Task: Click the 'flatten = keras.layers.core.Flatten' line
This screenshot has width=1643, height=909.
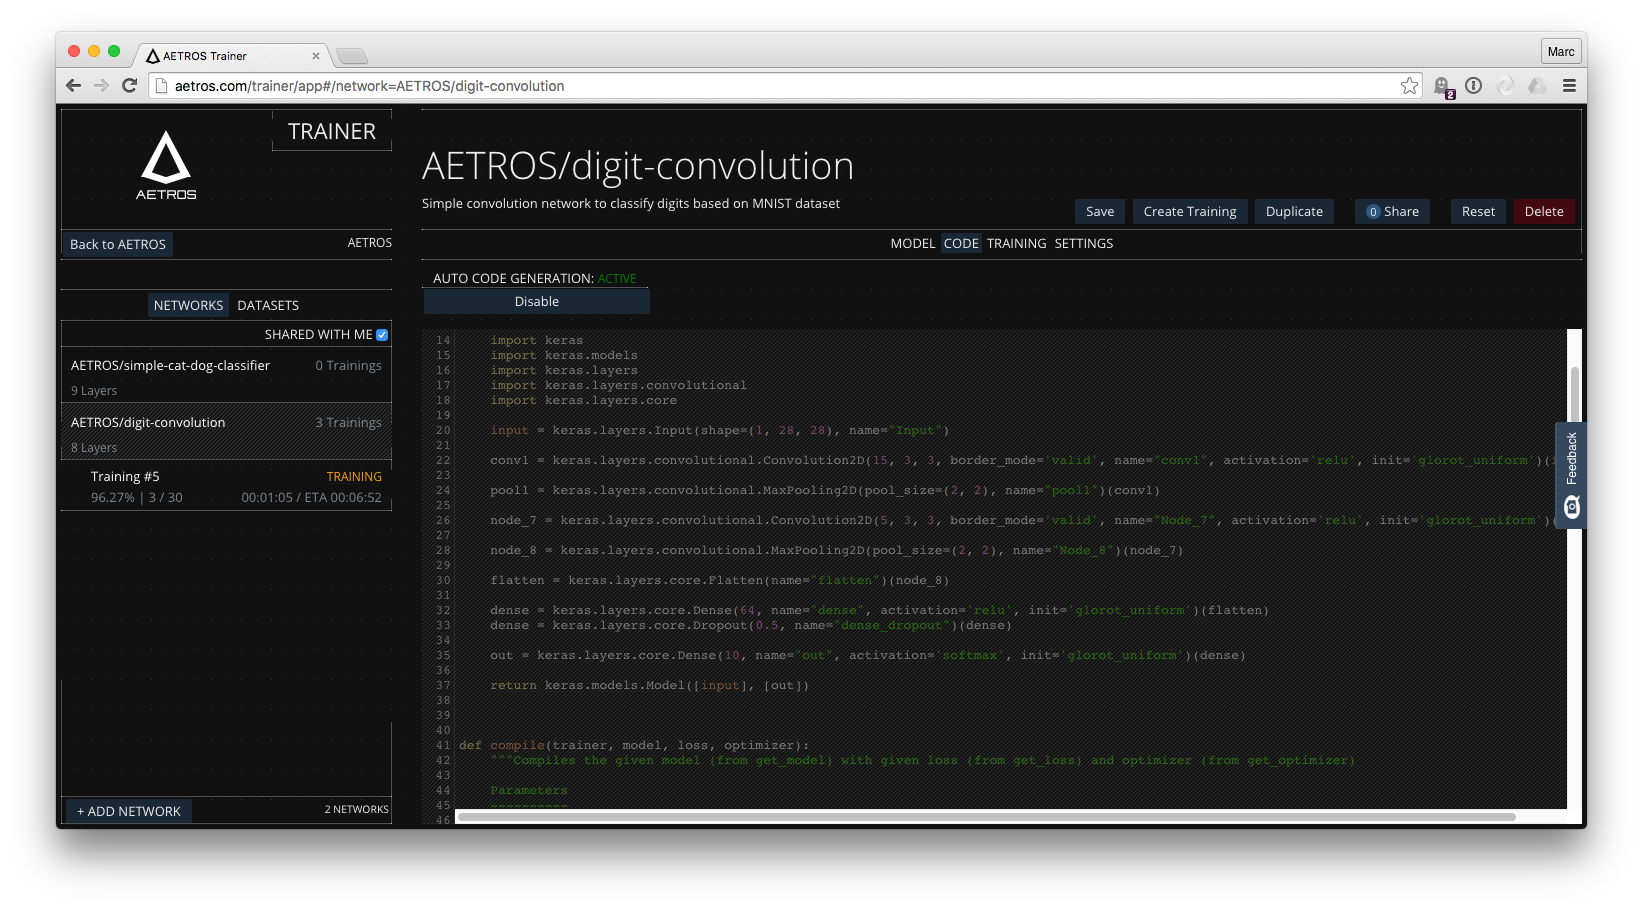Action: click(x=719, y=581)
